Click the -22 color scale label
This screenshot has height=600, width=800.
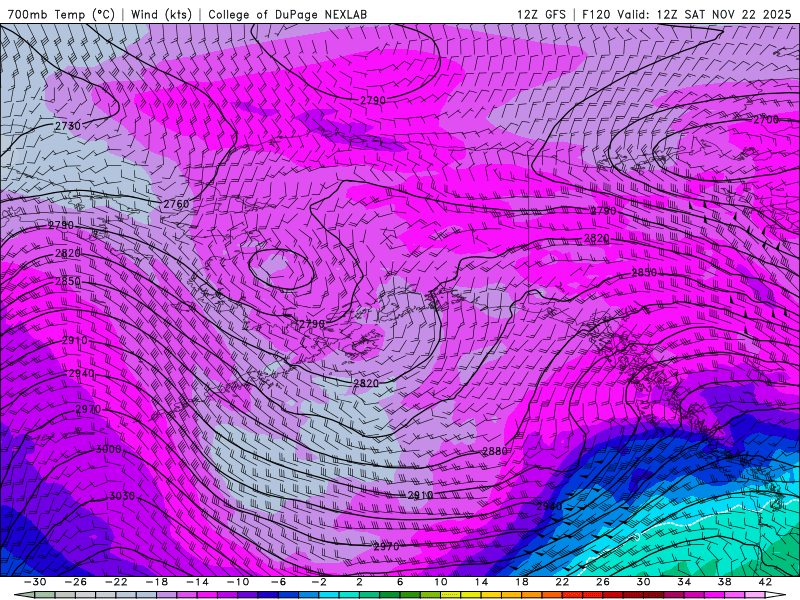click(116, 582)
